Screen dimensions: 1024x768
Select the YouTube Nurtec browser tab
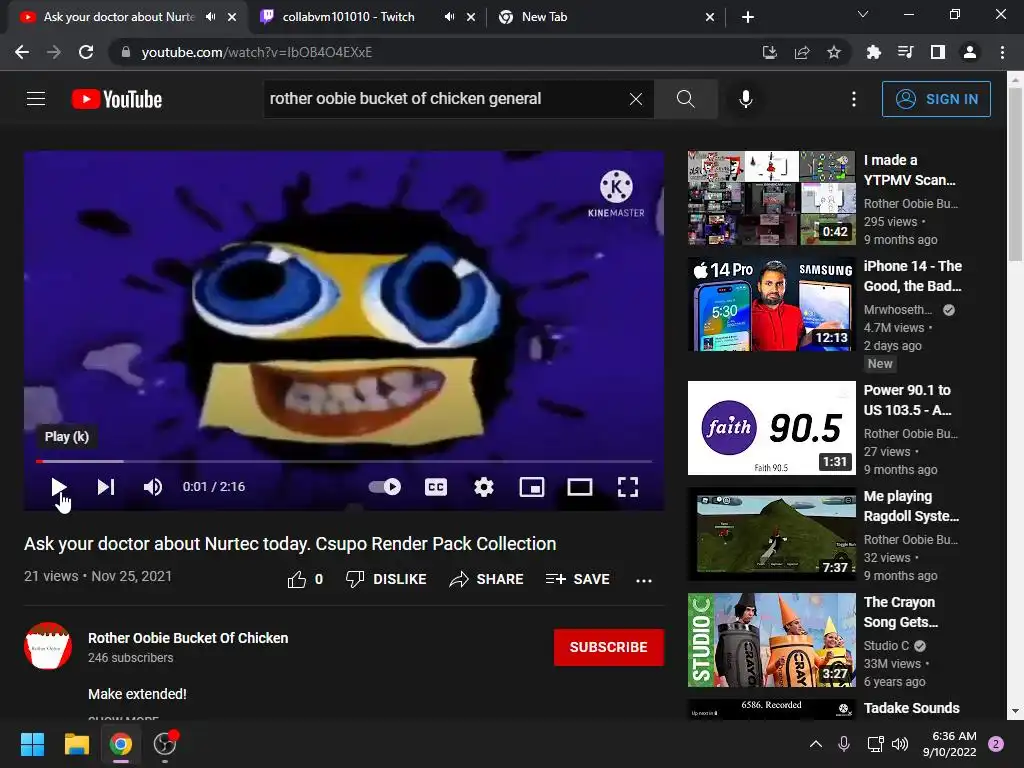point(119,17)
